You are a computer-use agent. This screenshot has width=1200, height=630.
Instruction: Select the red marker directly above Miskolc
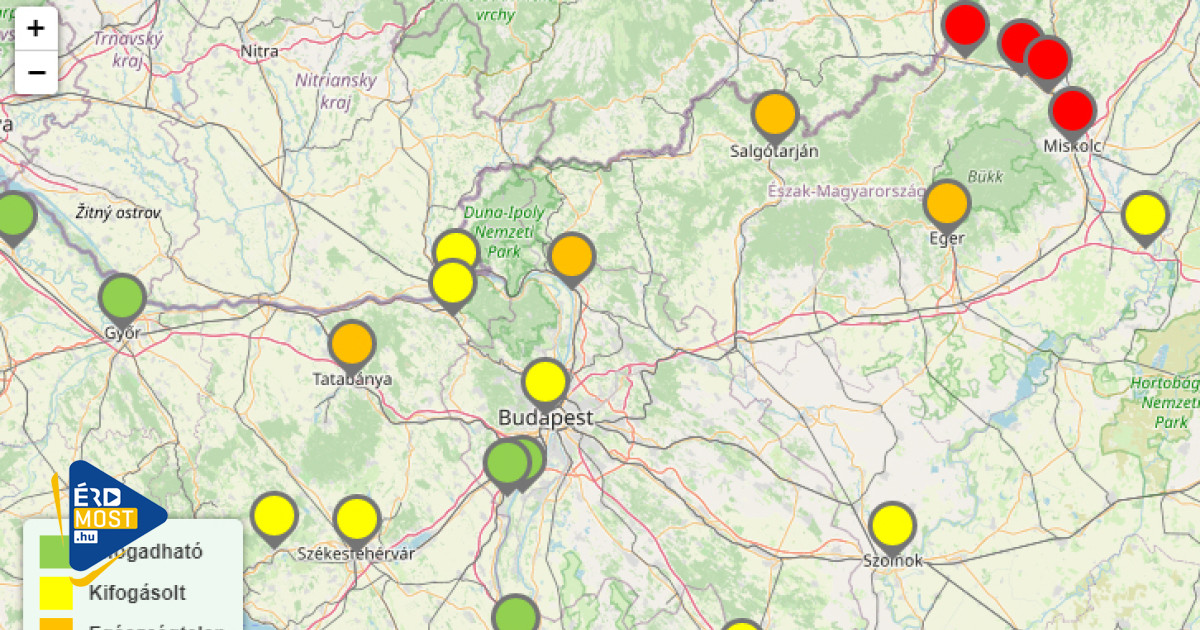[x=1072, y=111]
